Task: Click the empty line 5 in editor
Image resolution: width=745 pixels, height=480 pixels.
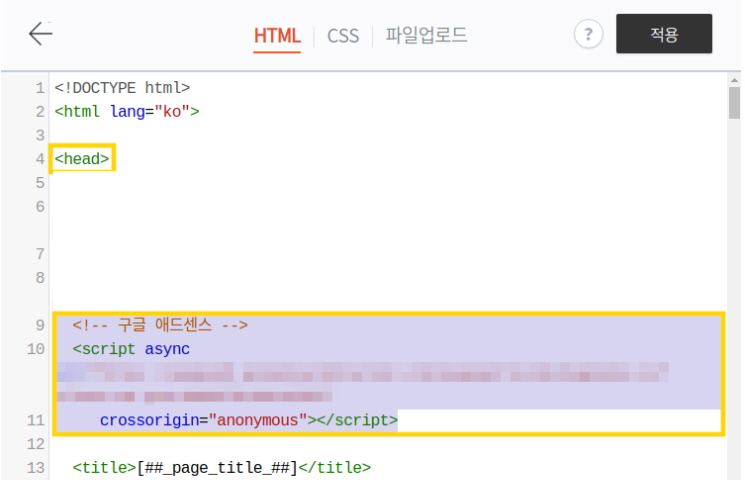Action: pos(389,183)
